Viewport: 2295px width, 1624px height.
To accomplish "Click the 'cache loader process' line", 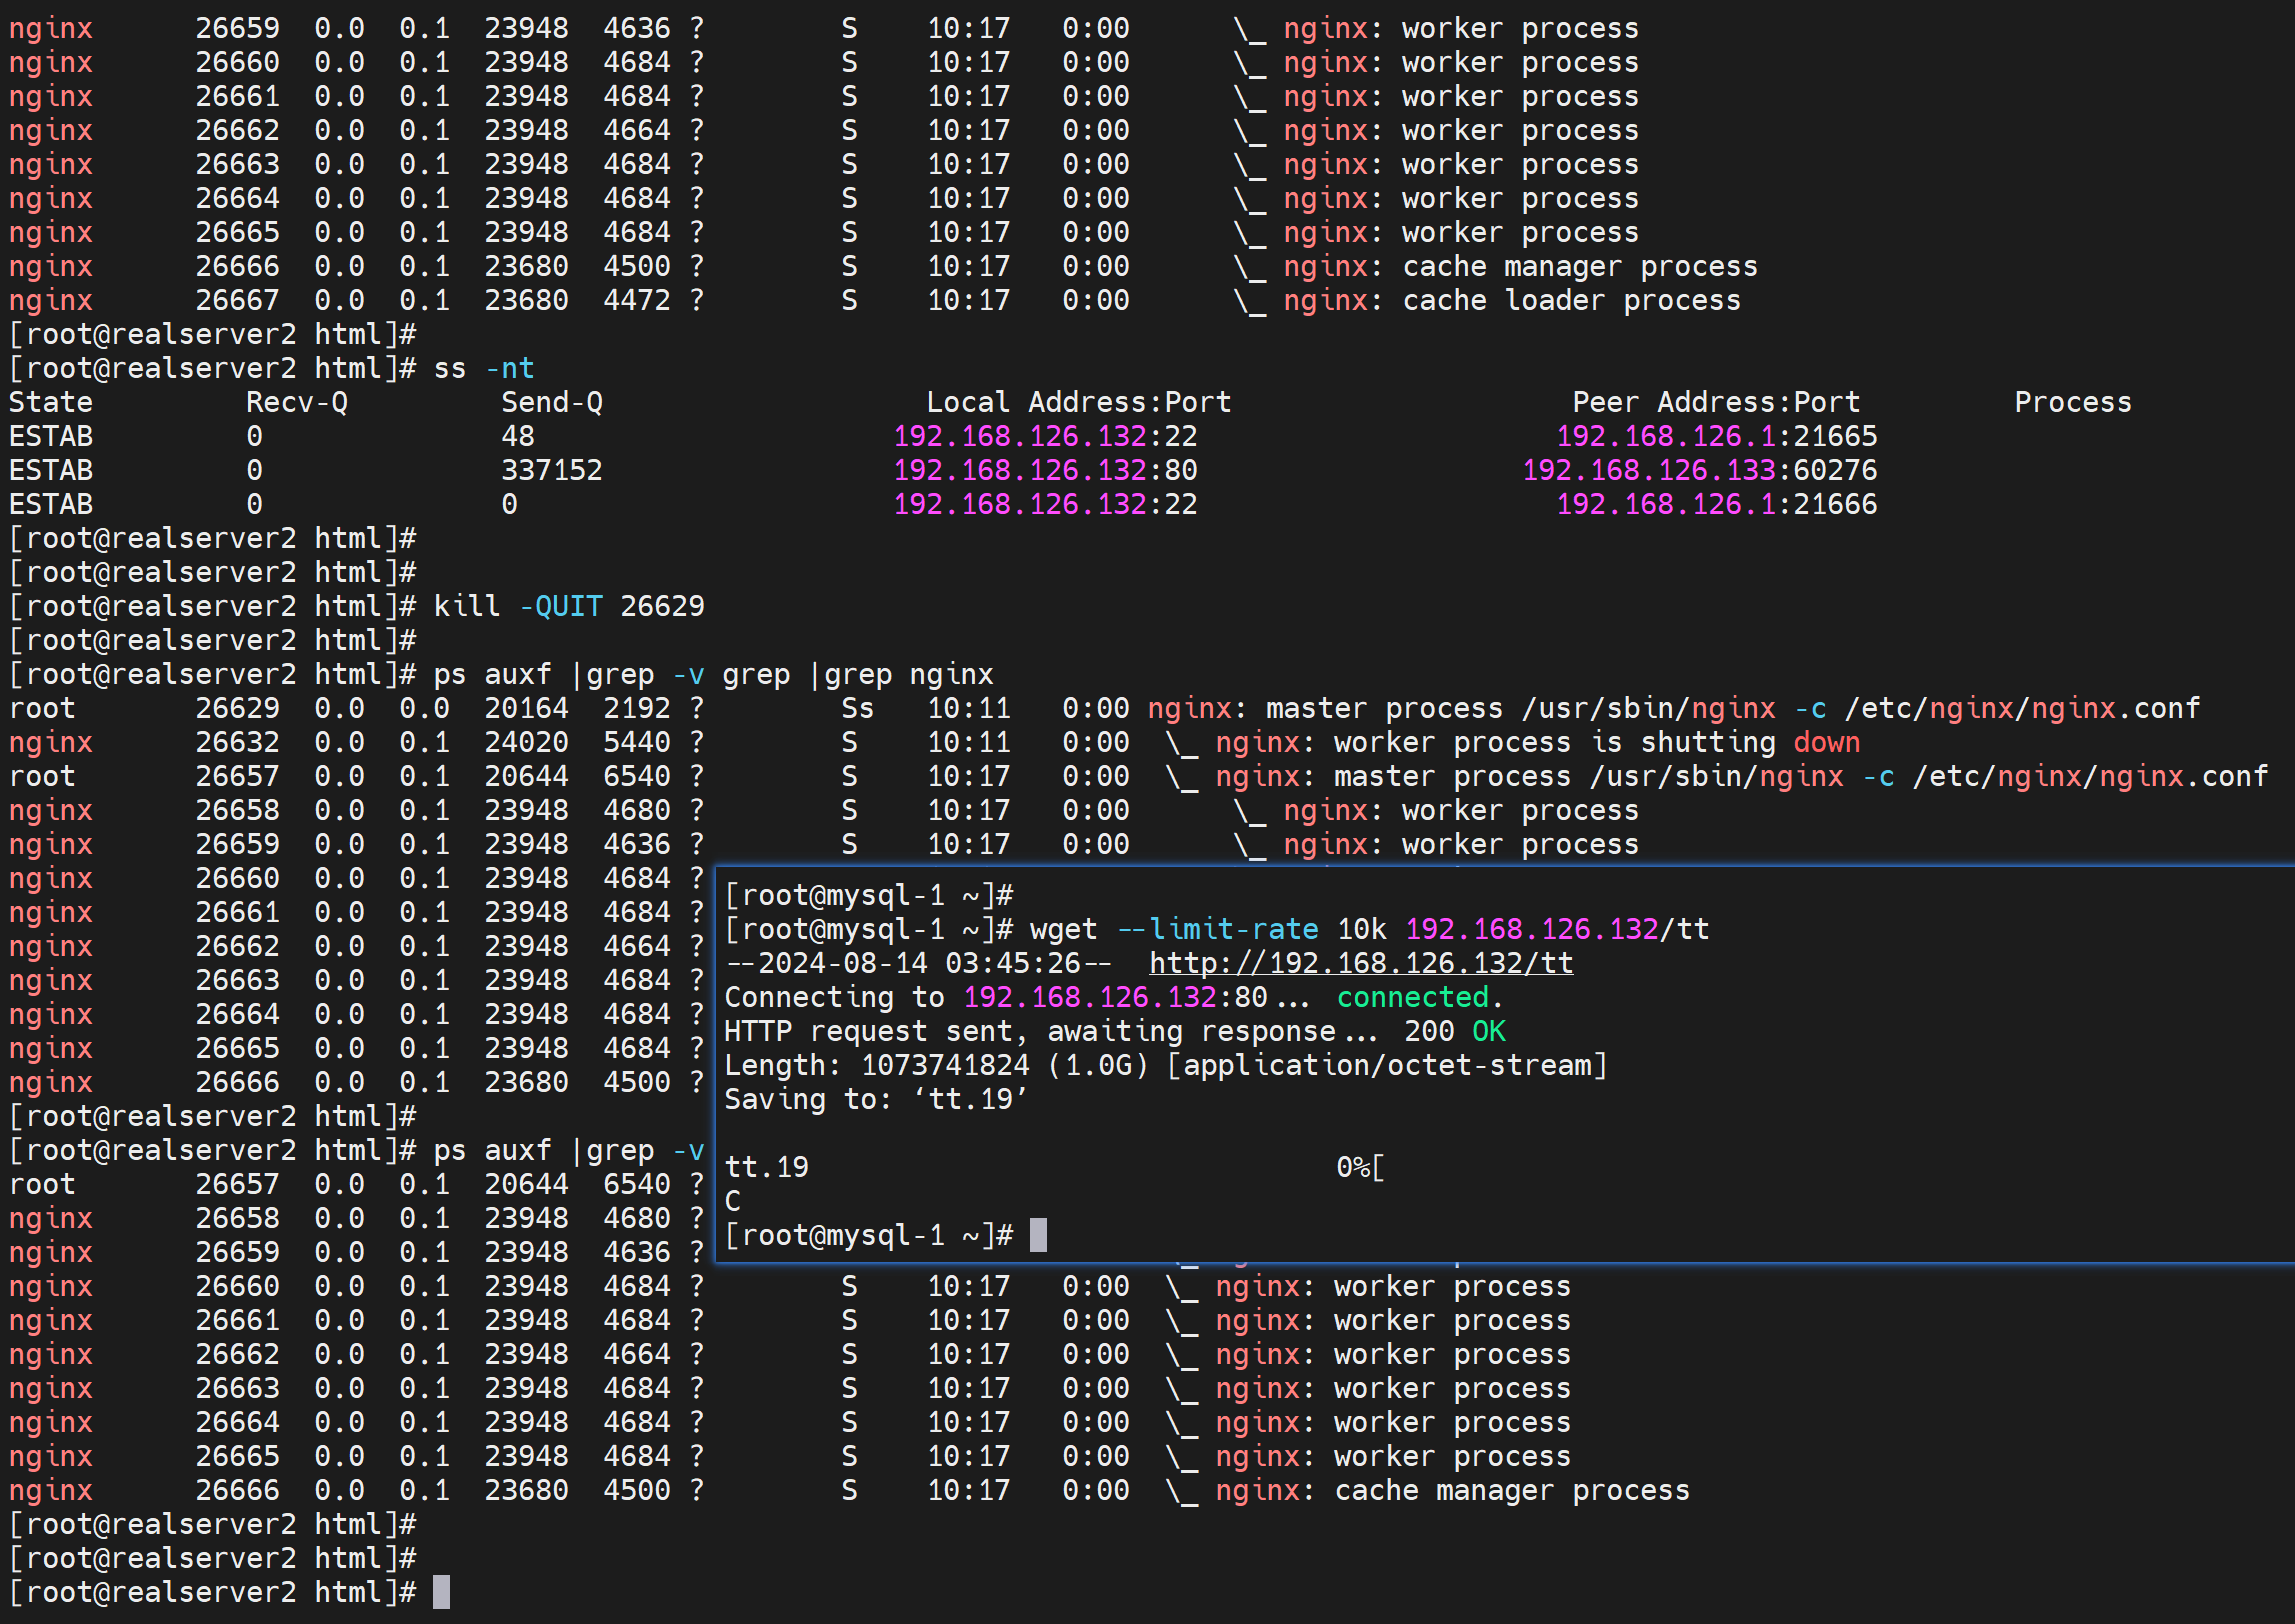I will tap(1571, 300).
